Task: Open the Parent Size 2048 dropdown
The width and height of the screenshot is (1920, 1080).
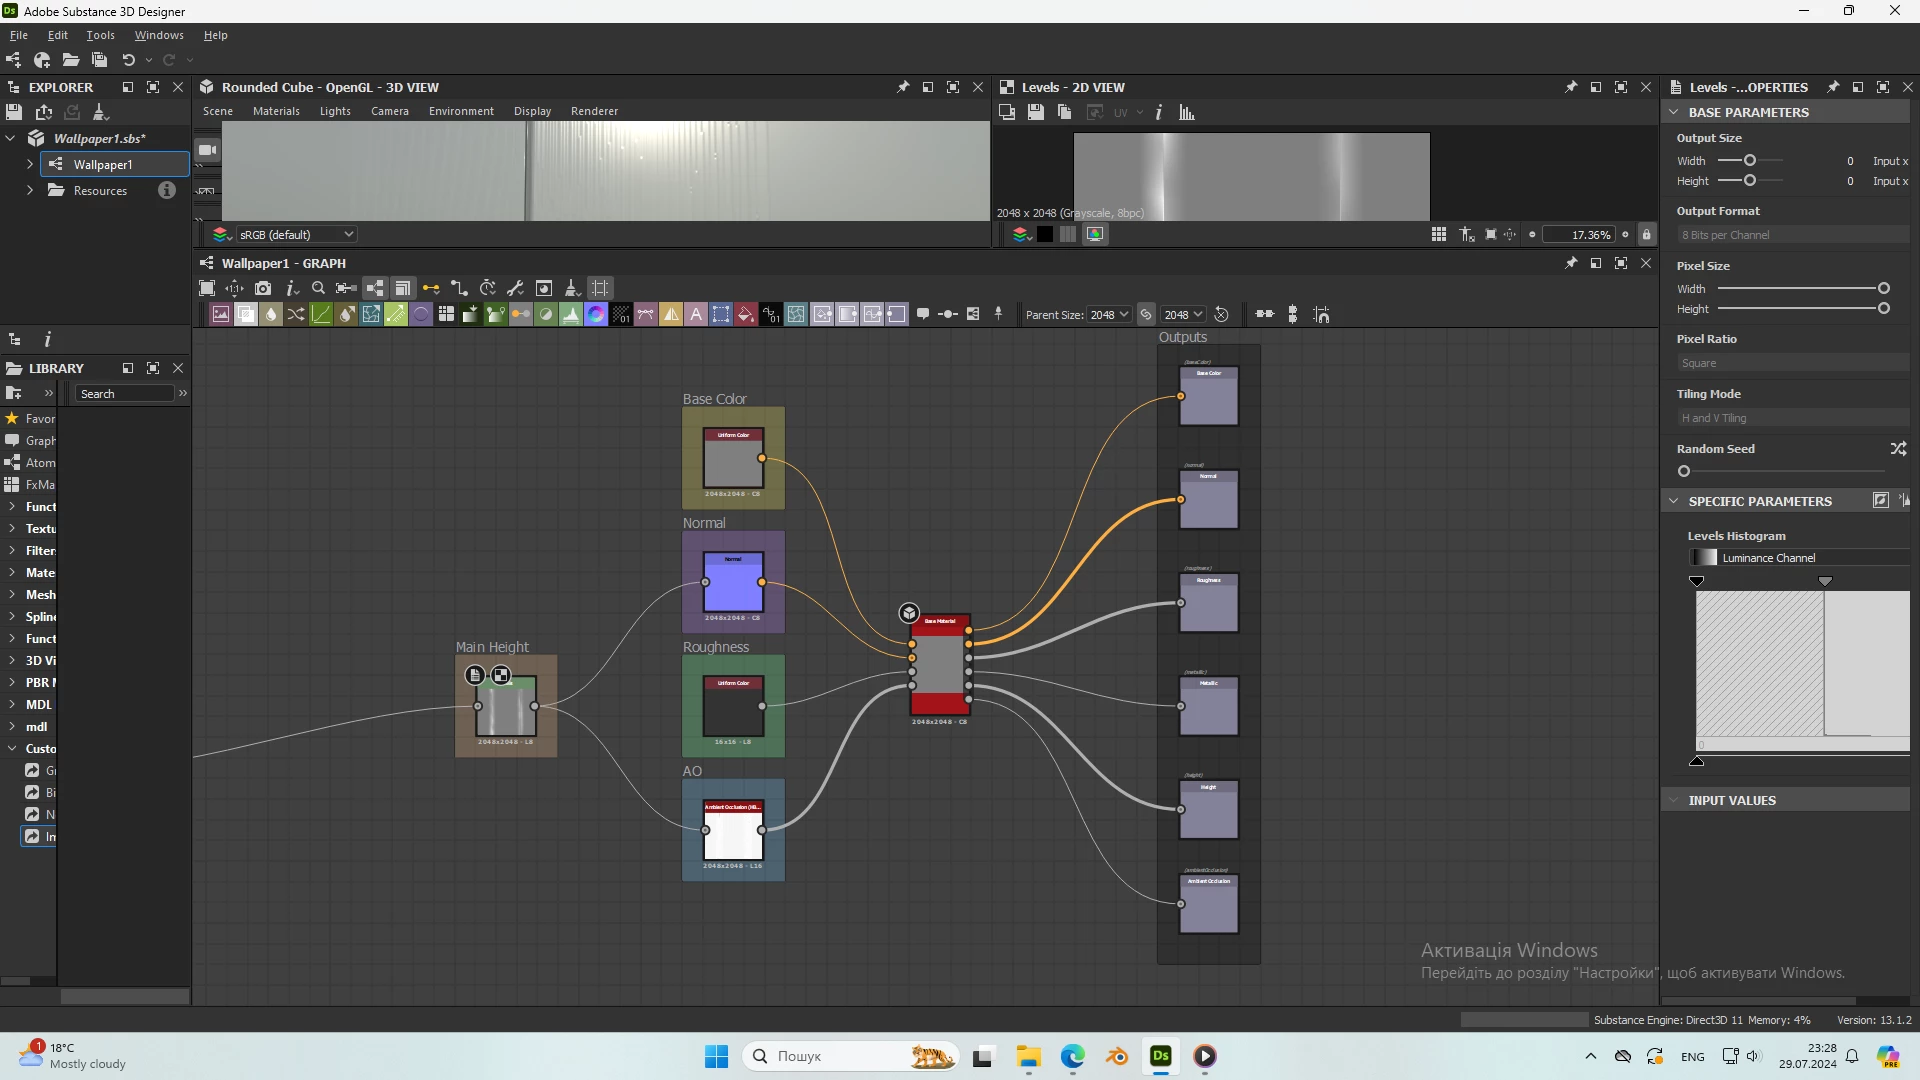Action: (1109, 315)
